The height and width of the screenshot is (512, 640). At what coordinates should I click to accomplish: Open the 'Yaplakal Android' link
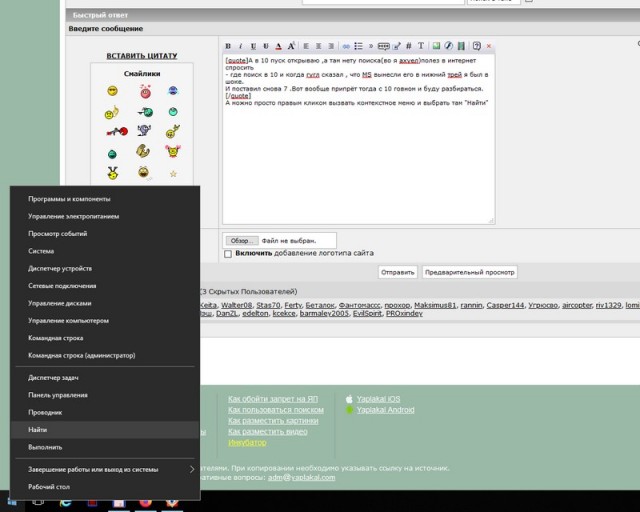[385, 410]
